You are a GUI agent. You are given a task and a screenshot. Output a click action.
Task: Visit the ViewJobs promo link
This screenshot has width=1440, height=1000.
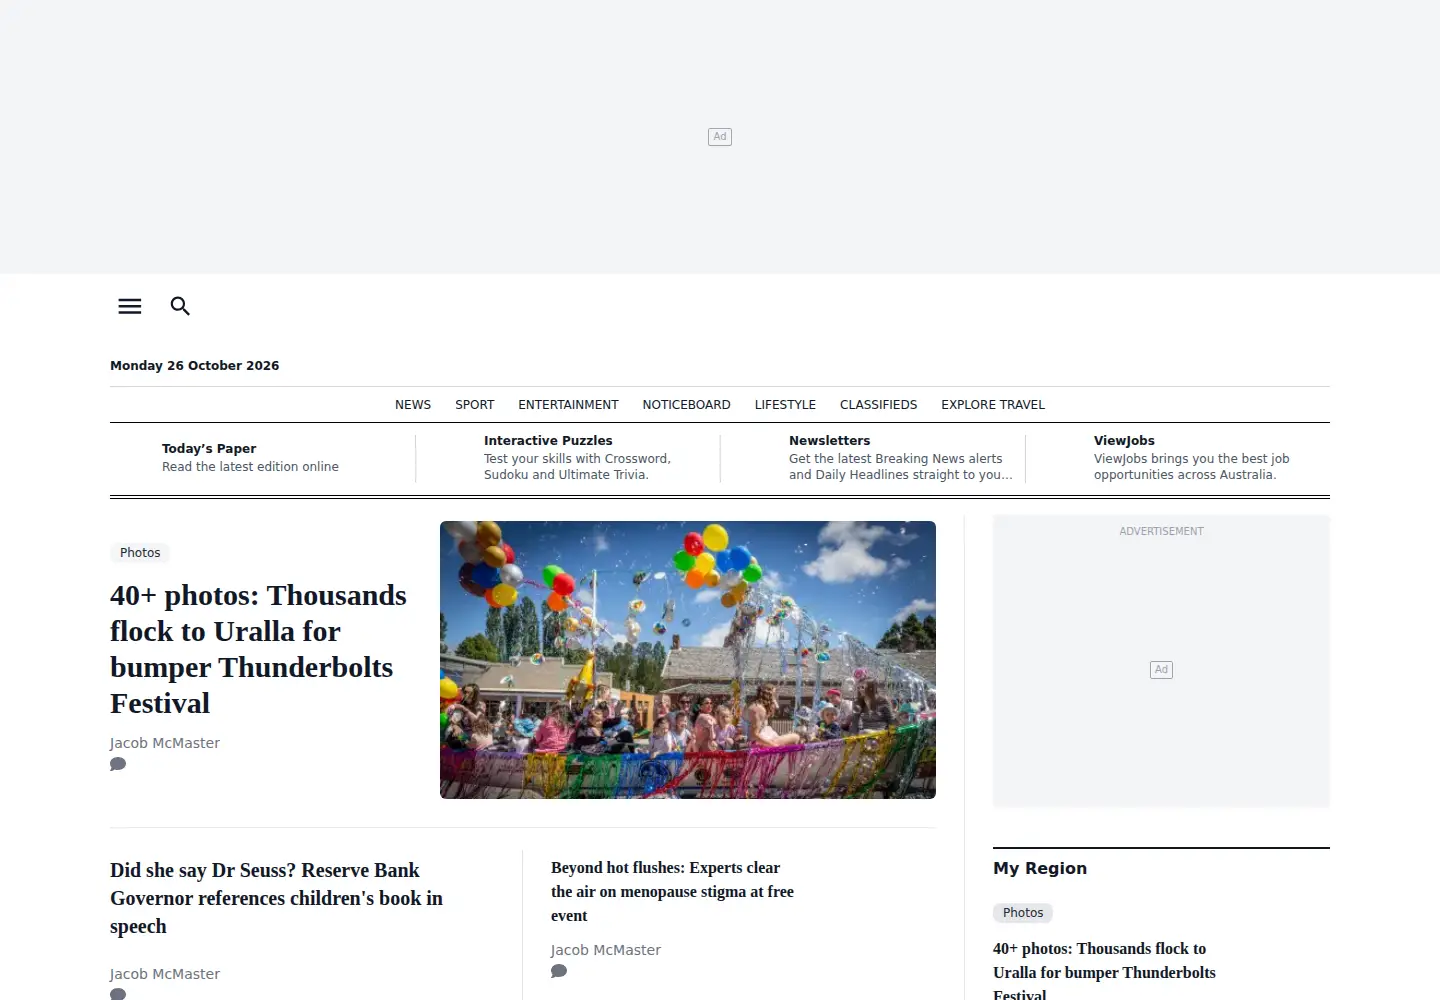pyautogui.click(x=1191, y=458)
